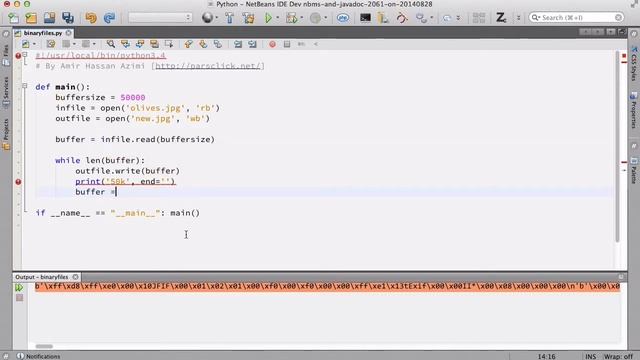The image size is (640, 360).
Task: Open the project configuration combo box
Action: point(160,18)
